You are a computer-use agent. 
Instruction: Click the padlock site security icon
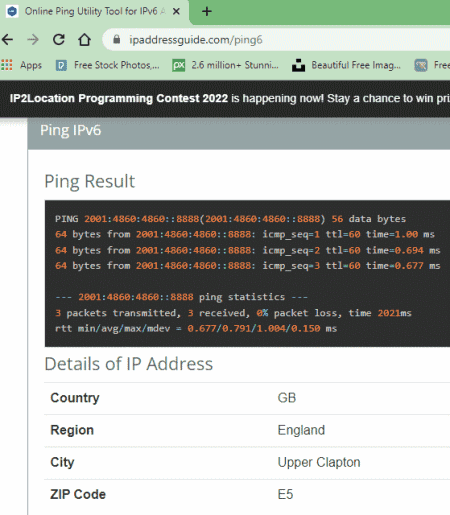pos(116,39)
